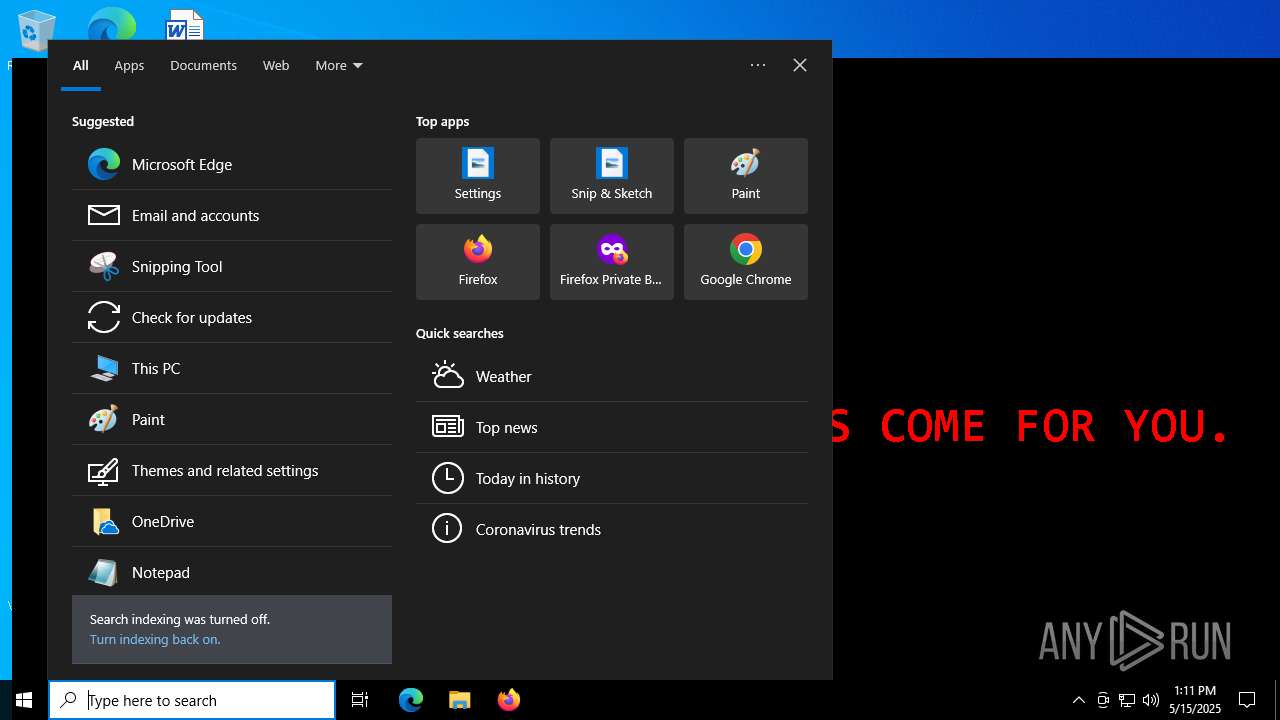Viewport: 1280px width, 720px height.
Task: Open Email and accounts envelope icon
Action: 104,215
